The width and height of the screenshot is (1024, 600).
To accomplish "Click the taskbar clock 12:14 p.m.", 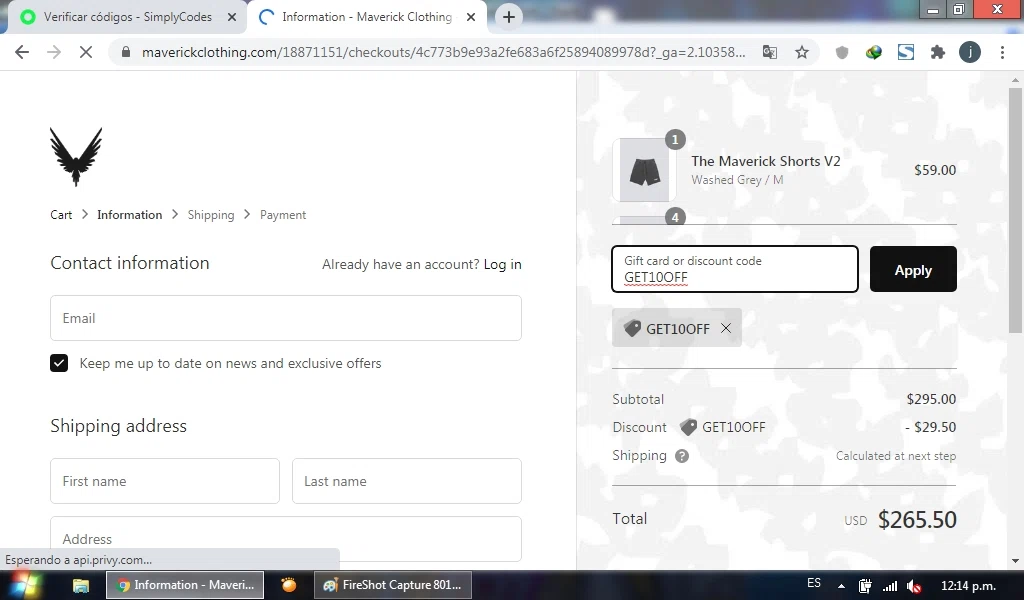I will click(968, 586).
